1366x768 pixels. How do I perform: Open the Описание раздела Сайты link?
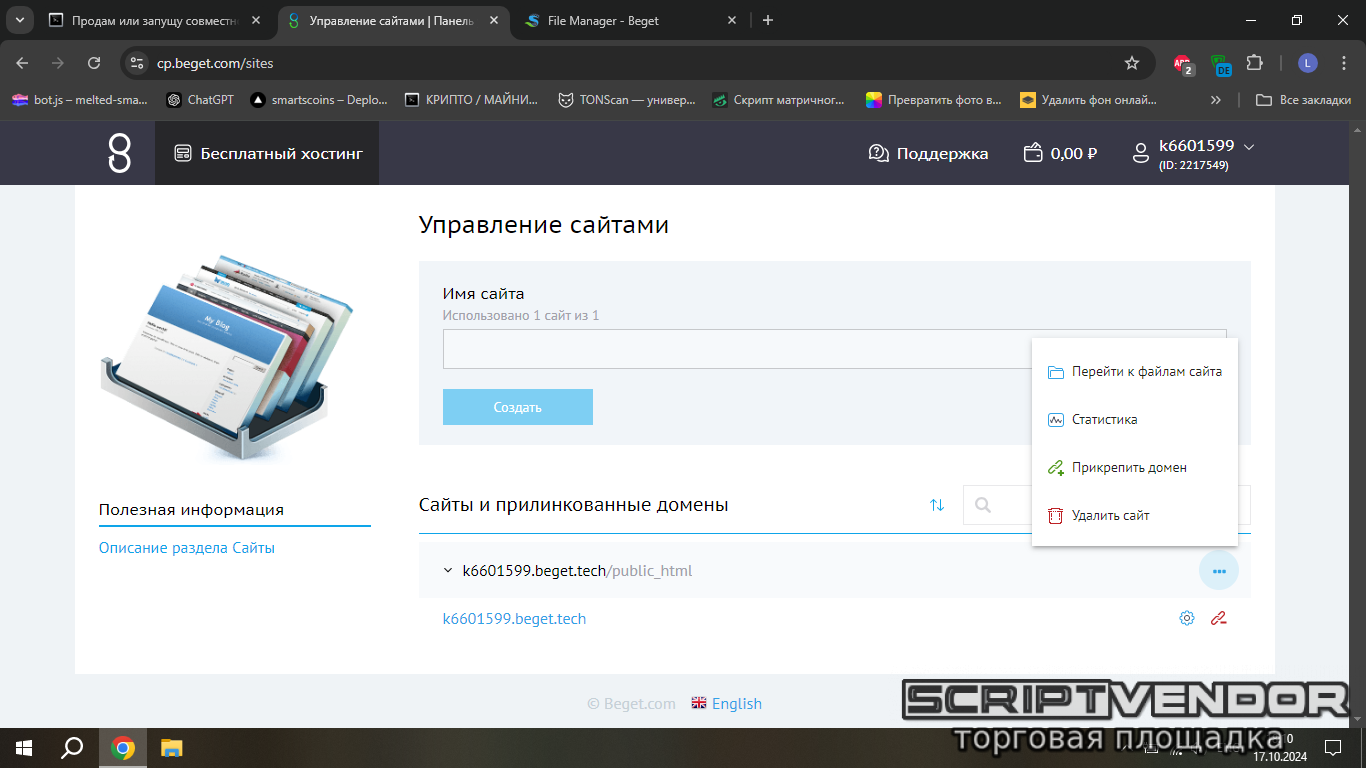click(x=187, y=548)
